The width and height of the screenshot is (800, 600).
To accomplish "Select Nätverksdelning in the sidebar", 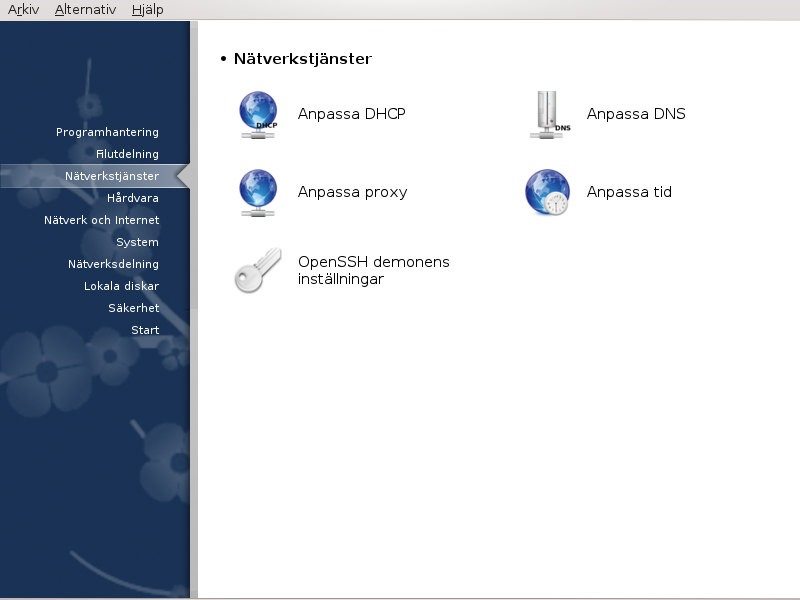I will pos(113,264).
